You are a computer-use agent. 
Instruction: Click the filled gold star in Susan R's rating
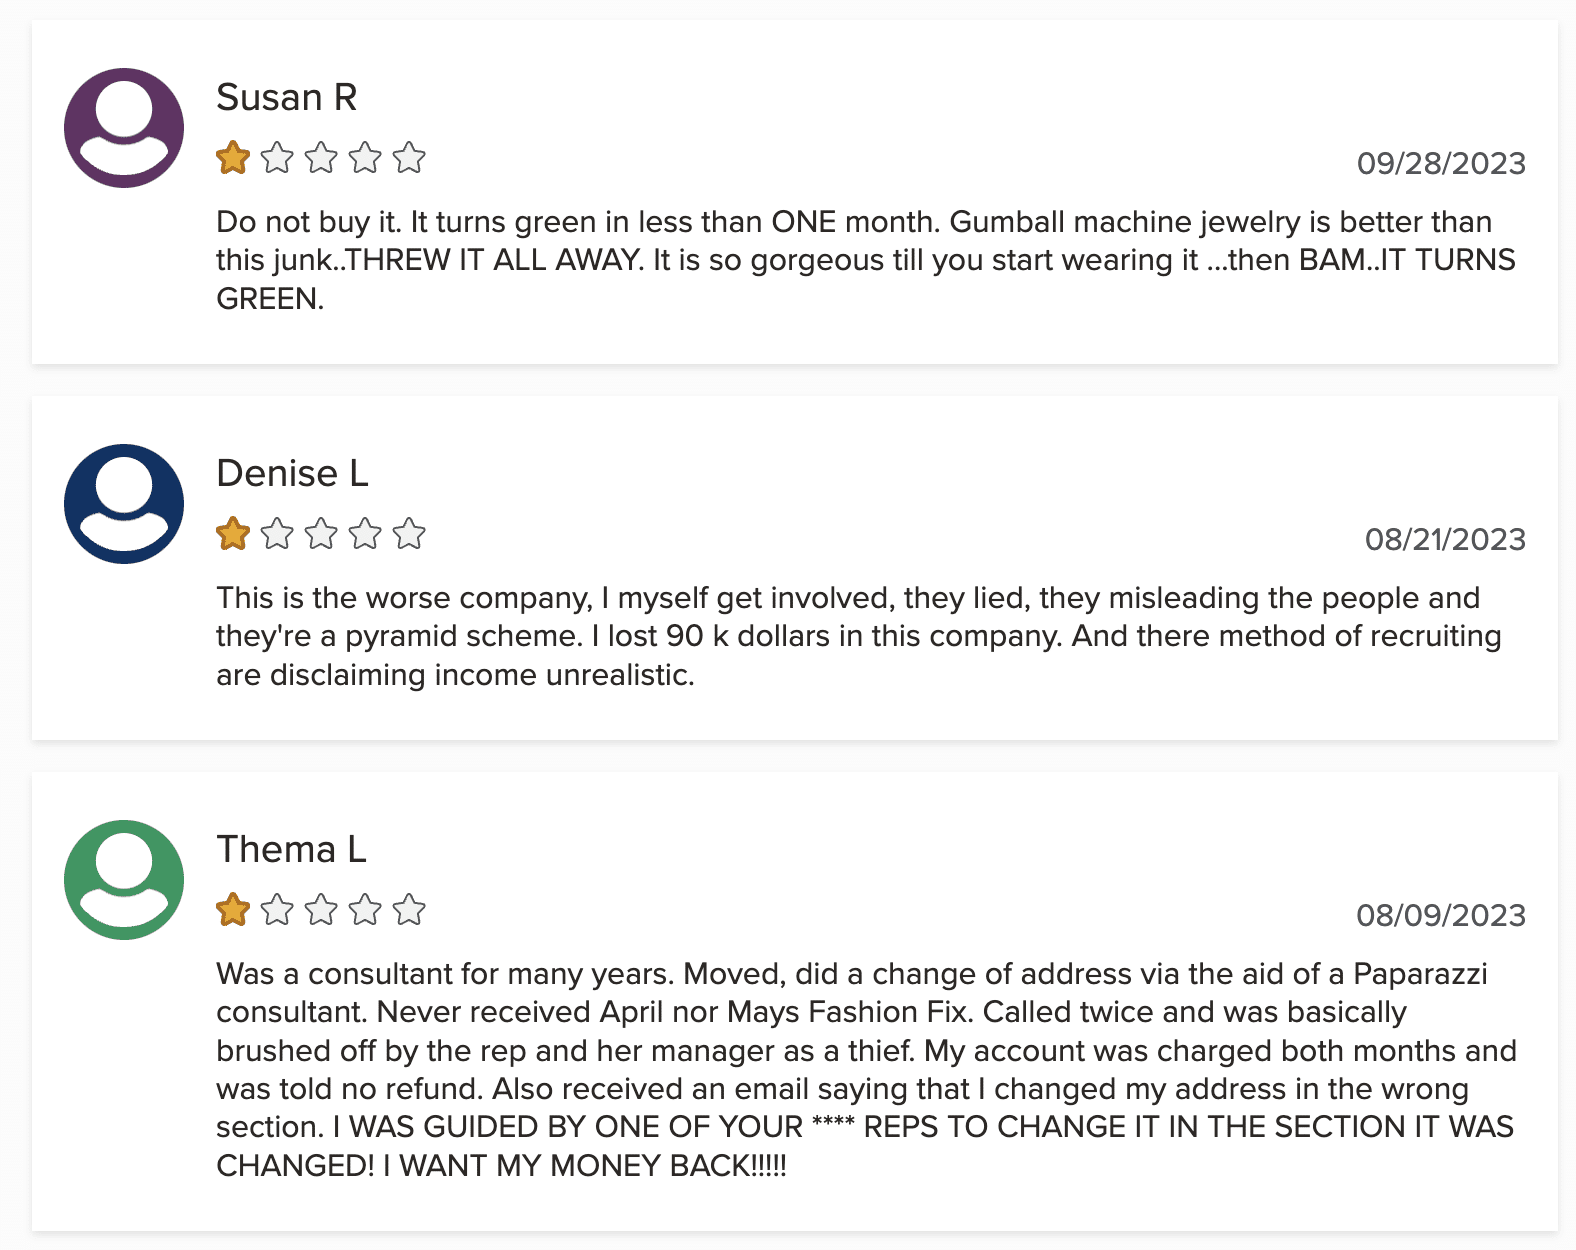(x=233, y=158)
